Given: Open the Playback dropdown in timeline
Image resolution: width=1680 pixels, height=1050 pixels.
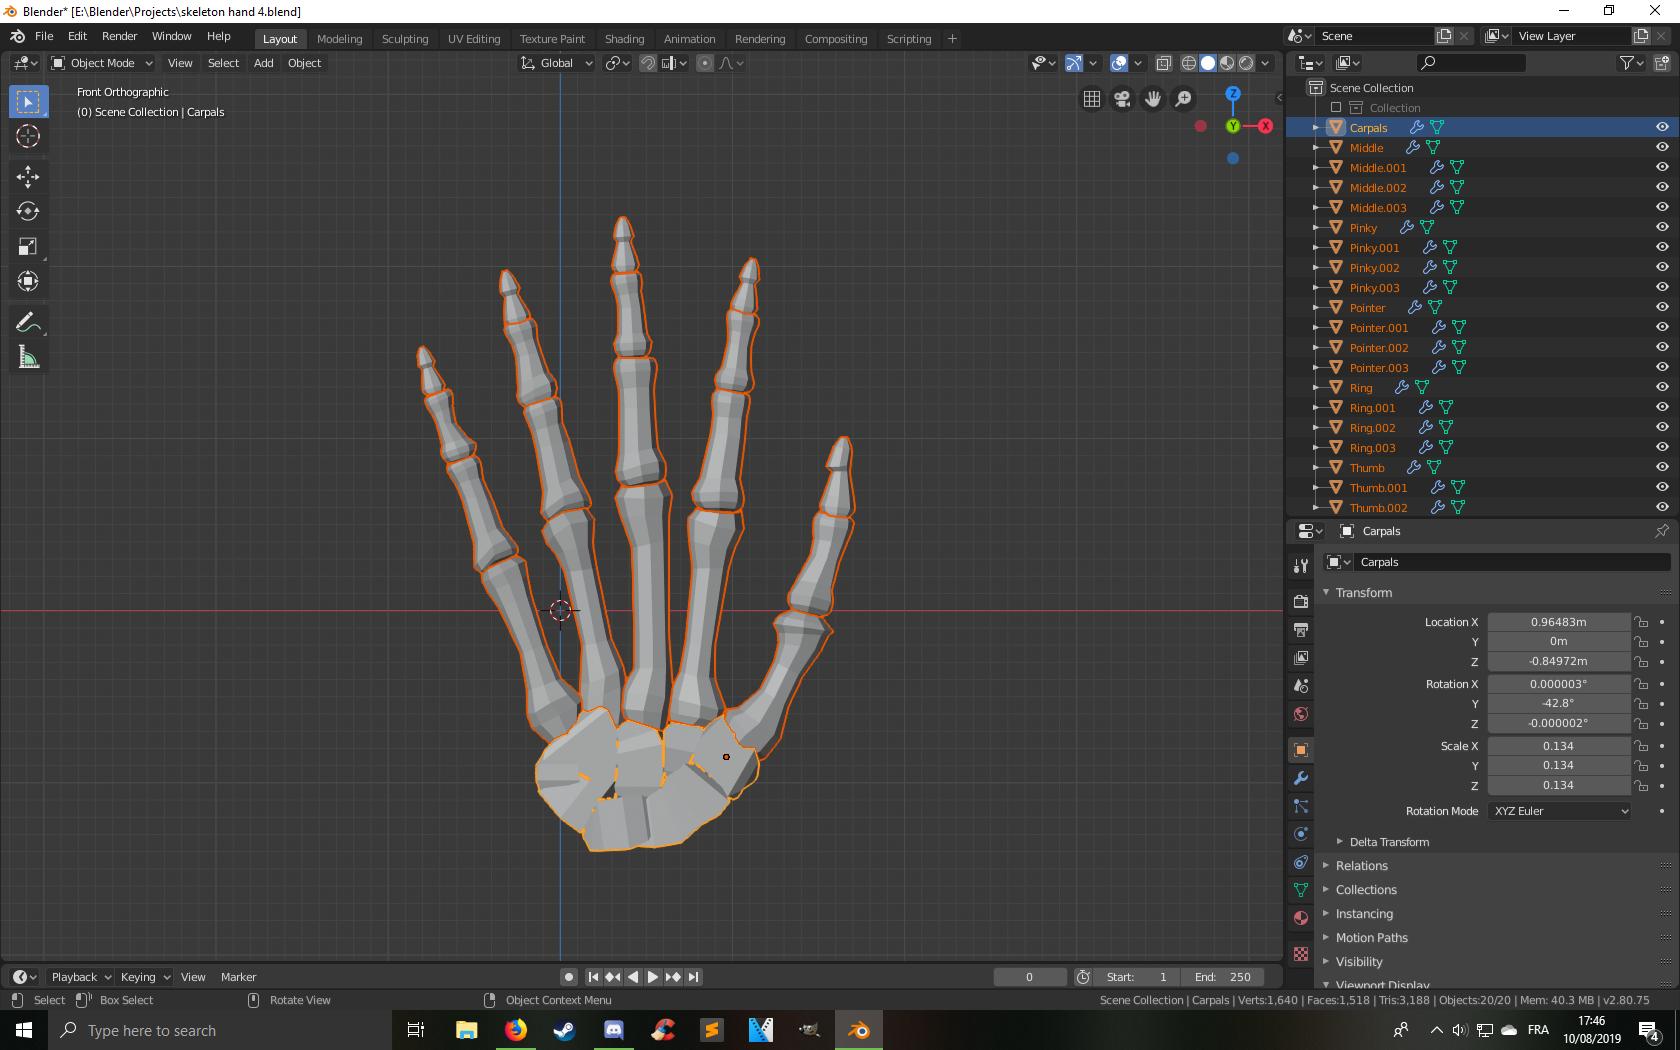Looking at the screenshot, I should tap(80, 977).
